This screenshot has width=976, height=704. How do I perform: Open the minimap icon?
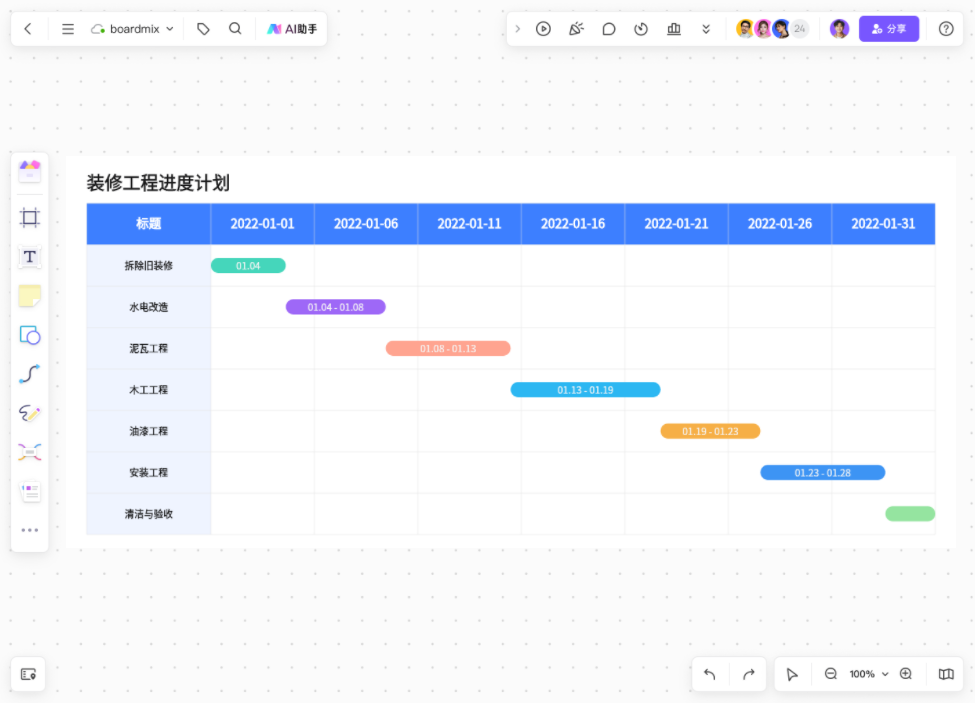point(946,674)
